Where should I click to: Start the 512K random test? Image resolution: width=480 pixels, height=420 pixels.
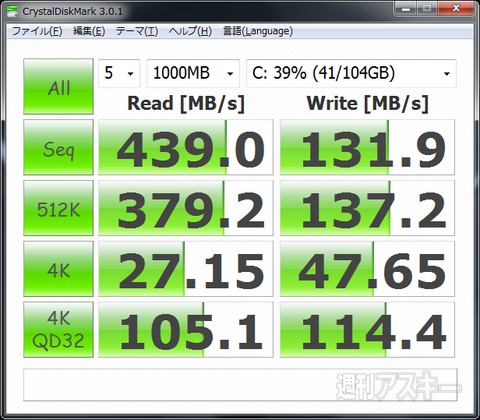click(x=58, y=208)
